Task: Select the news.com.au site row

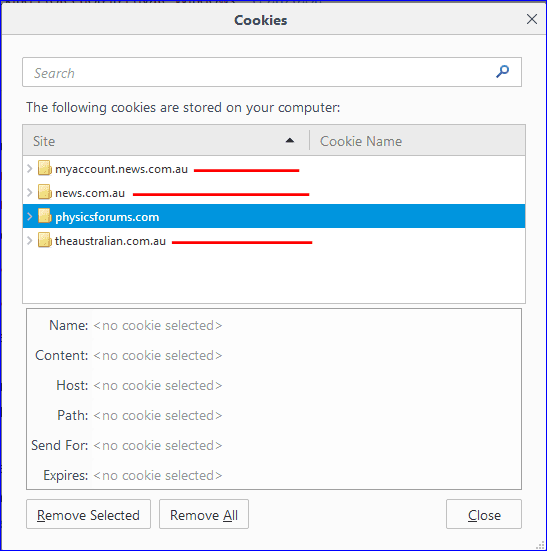Action: pyautogui.click(x=274, y=192)
